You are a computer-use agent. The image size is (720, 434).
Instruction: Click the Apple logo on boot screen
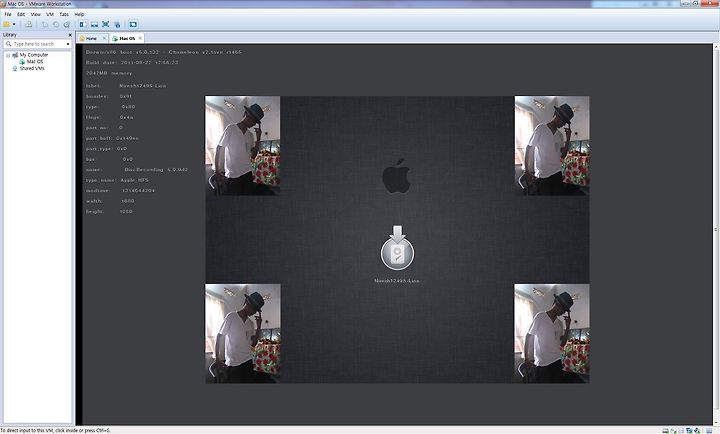pyautogui.click(x=396, y=176)
